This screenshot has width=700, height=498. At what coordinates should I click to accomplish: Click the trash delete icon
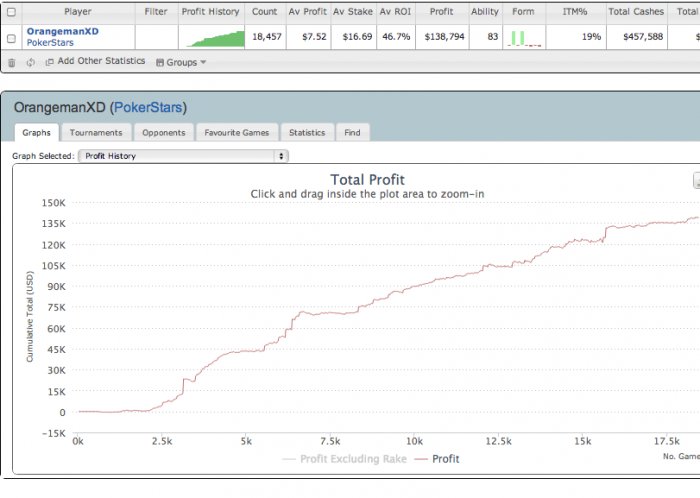click(x=11, y=62)
